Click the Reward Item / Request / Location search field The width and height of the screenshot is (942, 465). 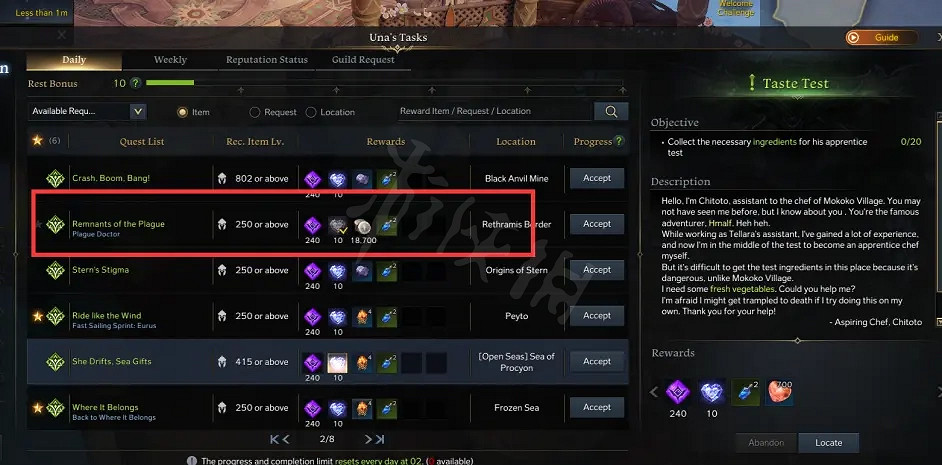(494, 111)
